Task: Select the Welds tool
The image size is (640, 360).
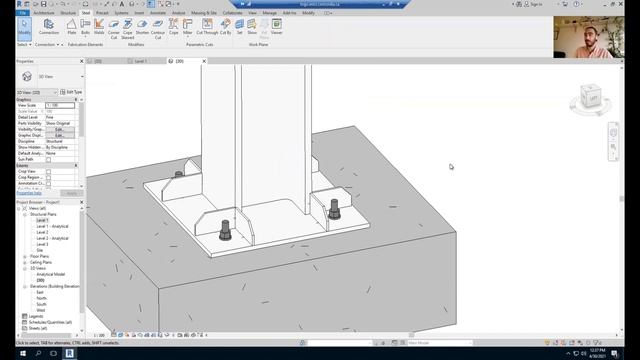Action: [x=99, y=27]
